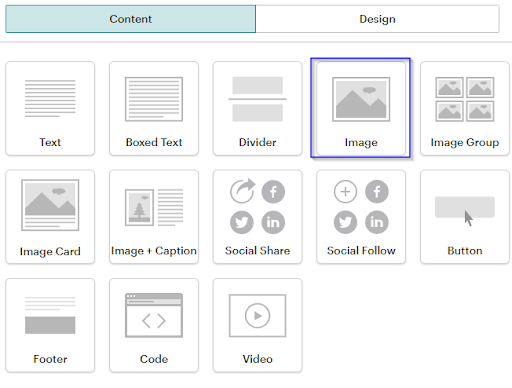Add a Text content block

coord(50,108)
